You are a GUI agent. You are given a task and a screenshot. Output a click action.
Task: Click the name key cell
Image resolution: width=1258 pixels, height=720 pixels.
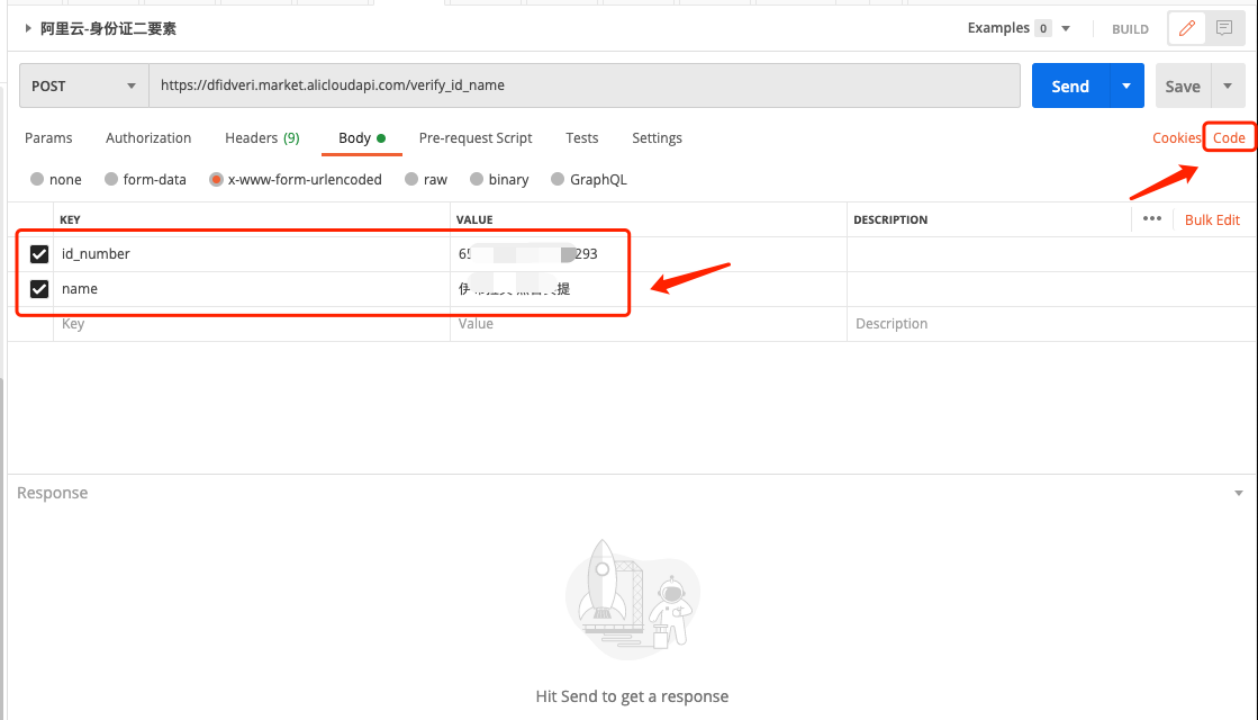251,289
